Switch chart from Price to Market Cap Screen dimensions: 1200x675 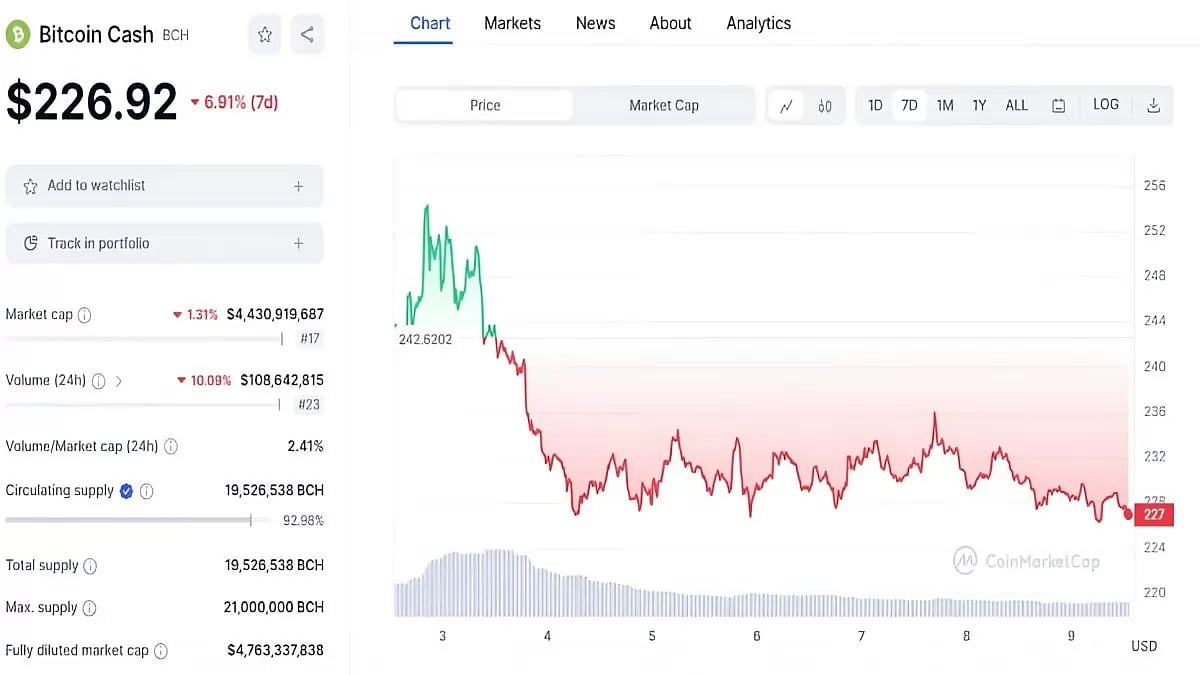coord(663,104)
